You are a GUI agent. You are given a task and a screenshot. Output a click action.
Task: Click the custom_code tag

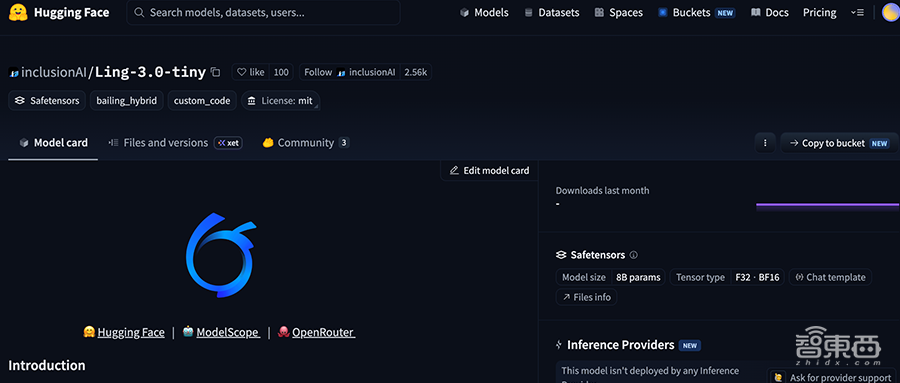202,100
